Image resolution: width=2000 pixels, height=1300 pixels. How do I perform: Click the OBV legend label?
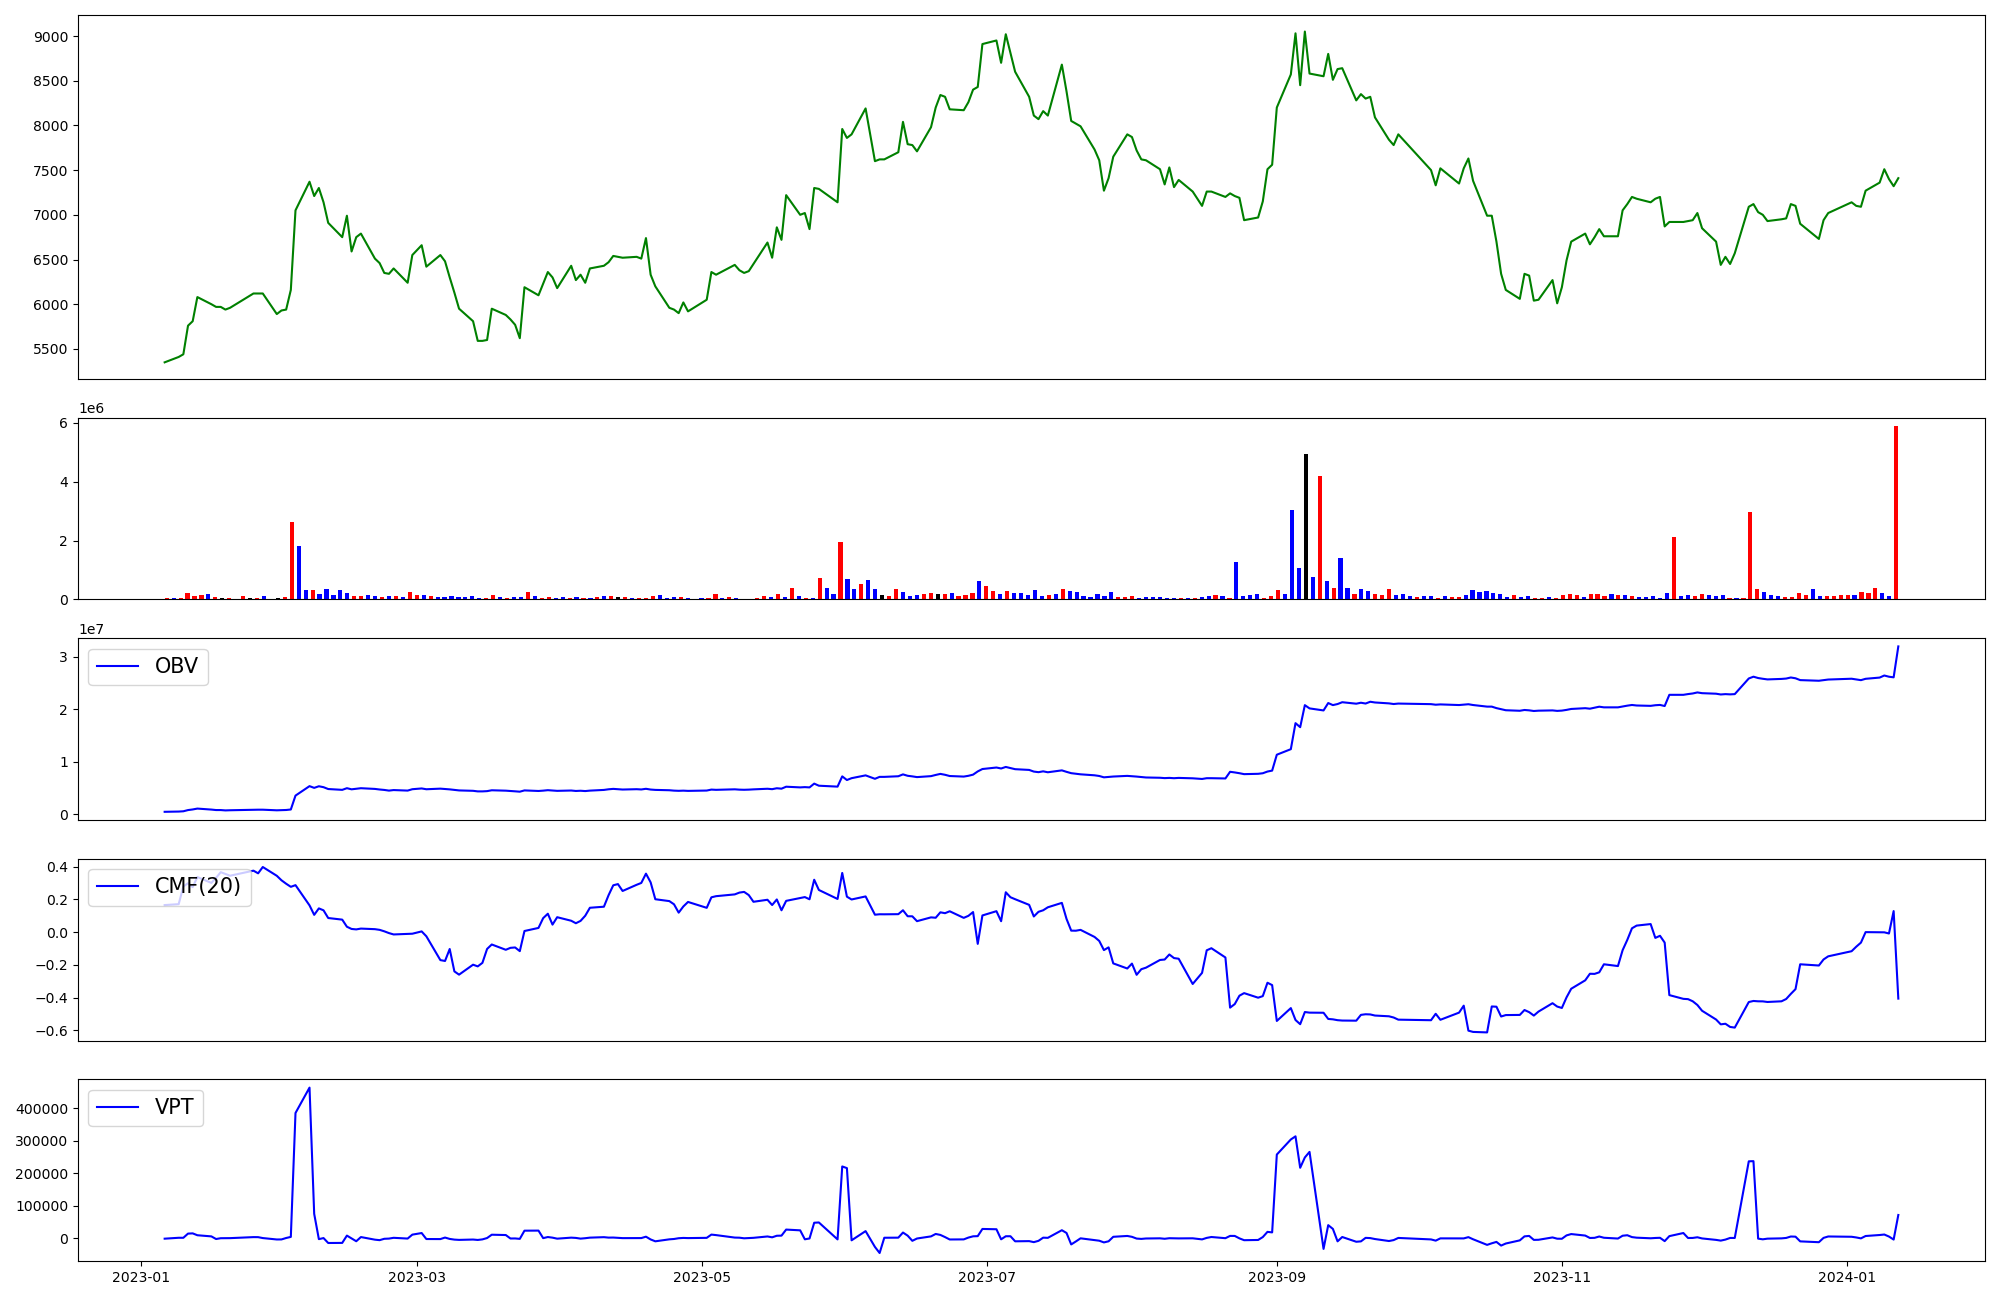[176, 666]
